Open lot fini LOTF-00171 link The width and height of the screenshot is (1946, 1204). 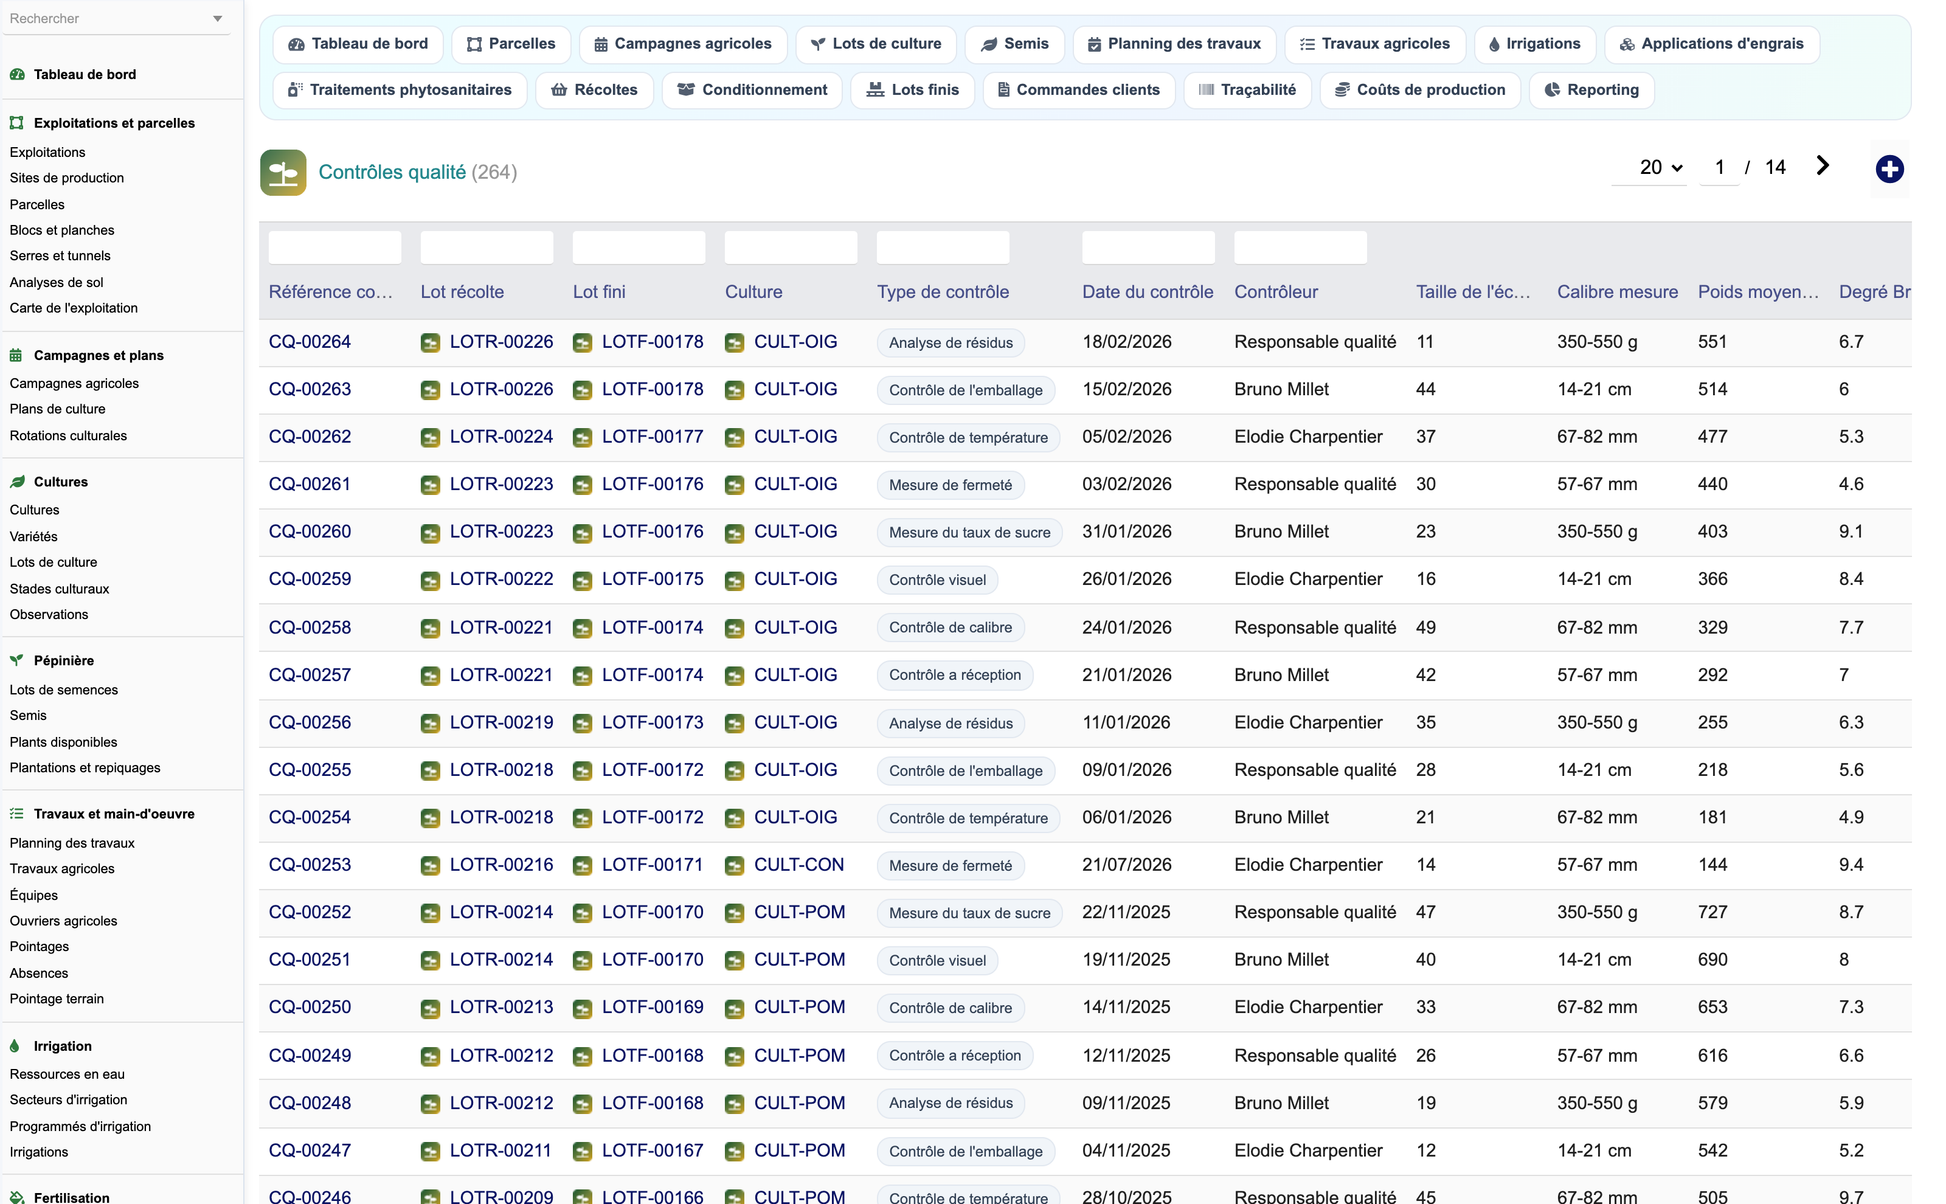click(653, 865)
